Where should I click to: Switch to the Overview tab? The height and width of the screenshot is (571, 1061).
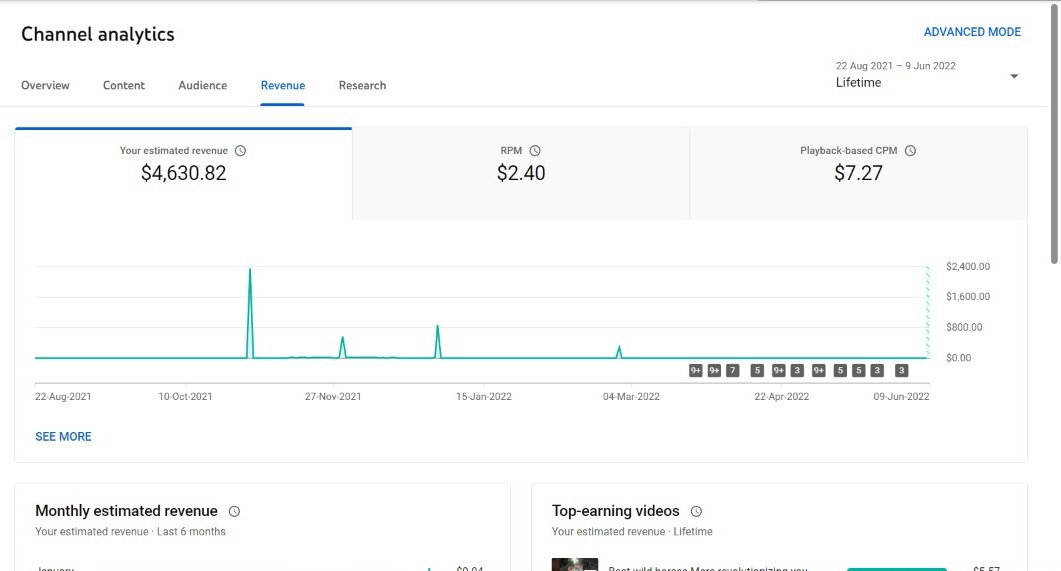pyautogui.click(x=45, y=85)
